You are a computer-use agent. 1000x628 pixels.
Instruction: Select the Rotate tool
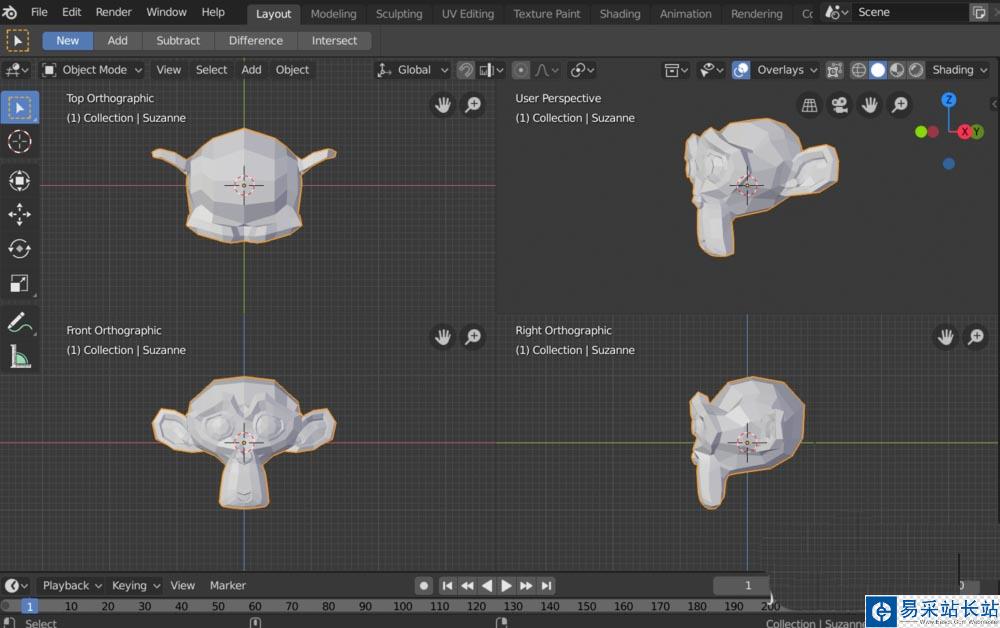pyautogui.click(x=19, y=249)
